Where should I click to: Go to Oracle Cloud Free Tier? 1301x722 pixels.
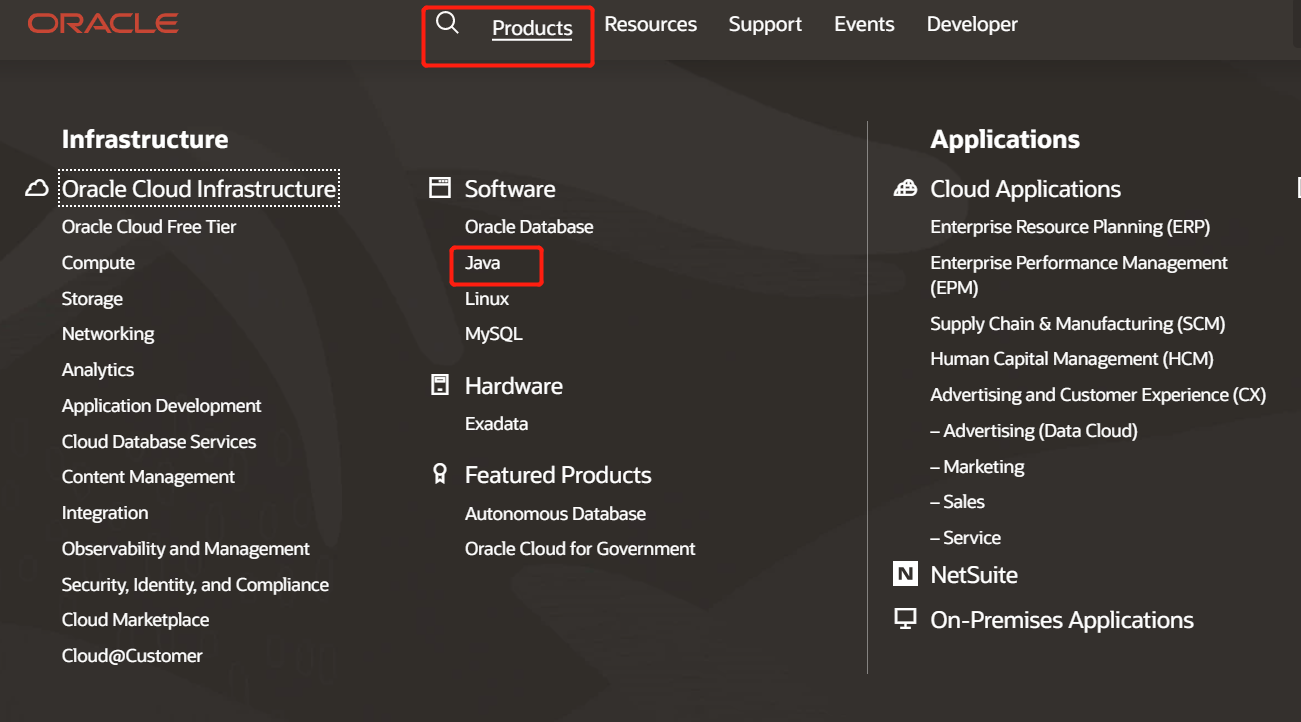point(149,227)
